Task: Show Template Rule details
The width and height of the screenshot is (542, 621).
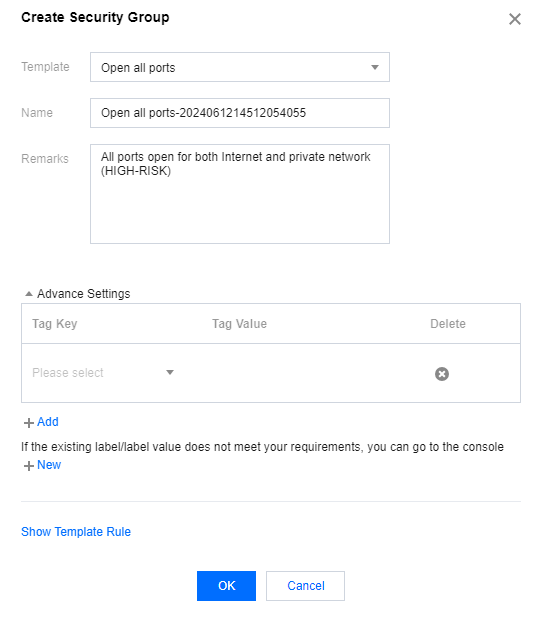Action: pyautogui.click(x=76, y=531)
